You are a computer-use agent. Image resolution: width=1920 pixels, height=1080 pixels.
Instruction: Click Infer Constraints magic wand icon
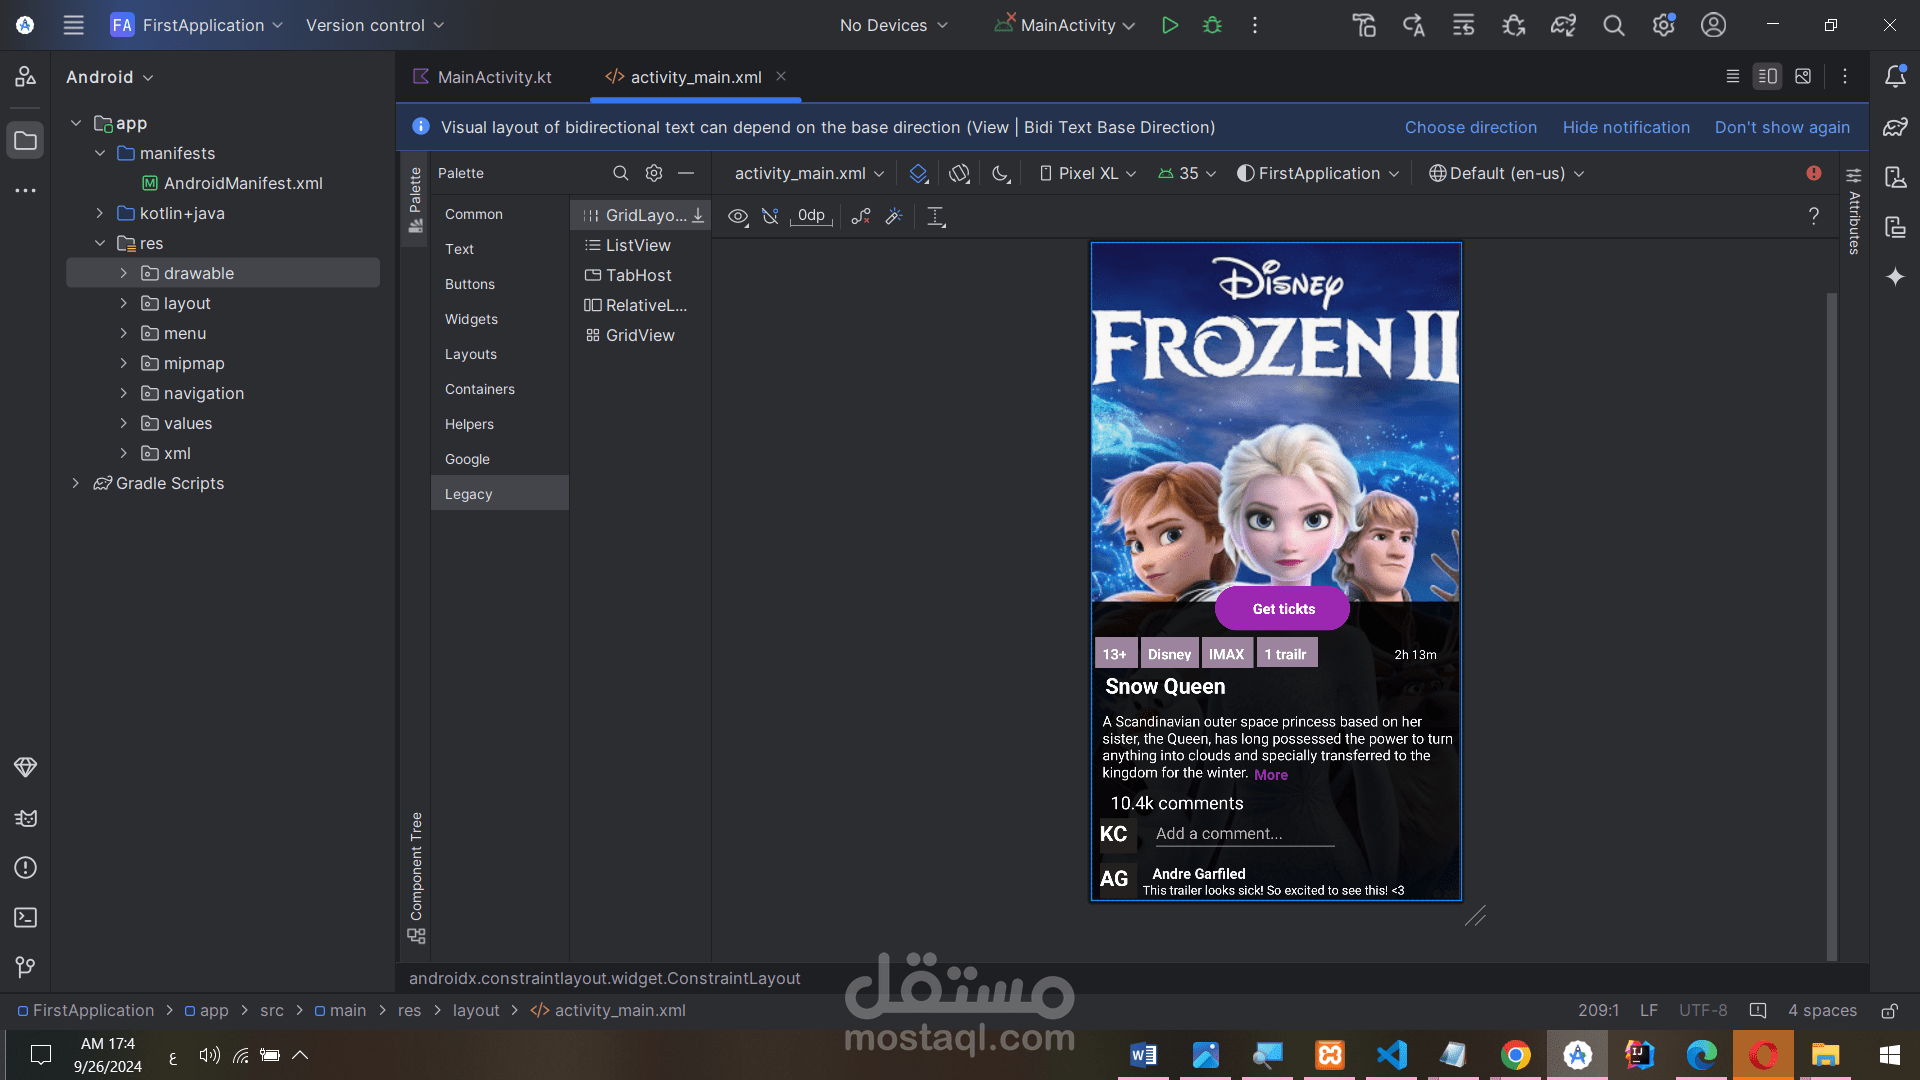pos(894,216)
